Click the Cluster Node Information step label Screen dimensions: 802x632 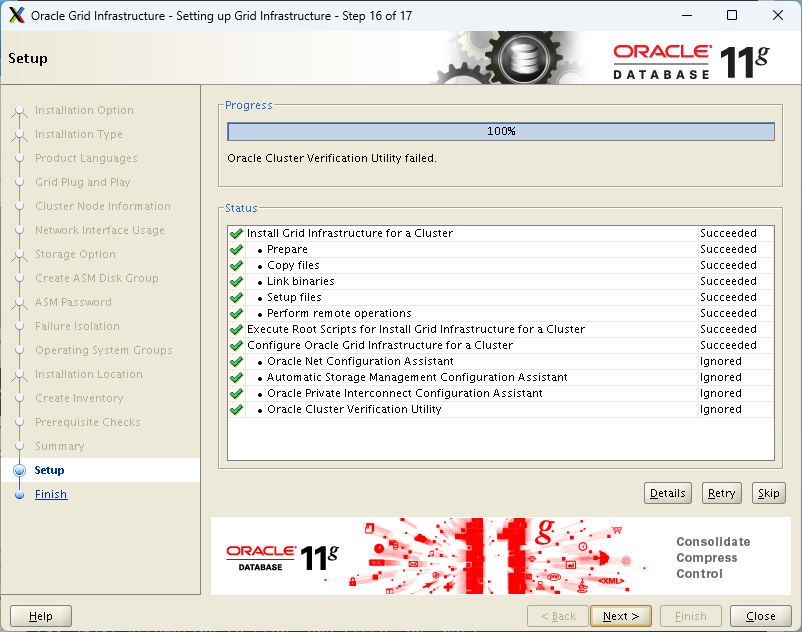tap(103, 207)
